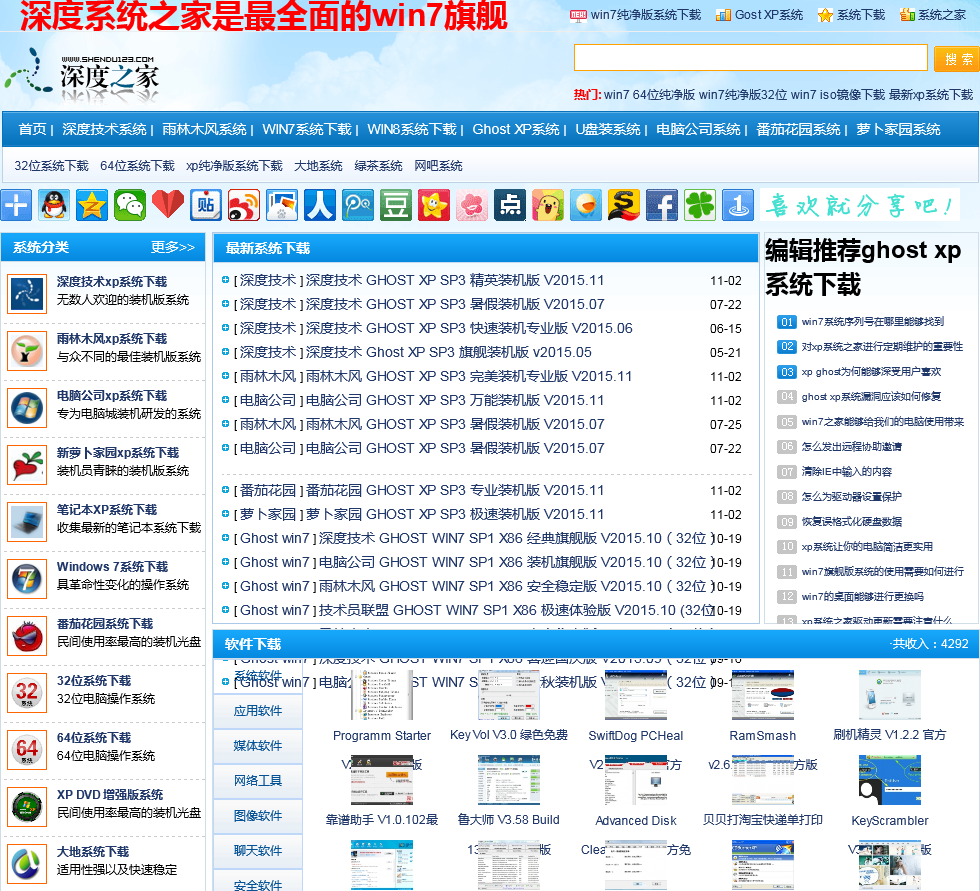The height and width of the screenshot is (891, 980).
Task: Select 媒体软件 software category tab
Action: tap(258, 746)
